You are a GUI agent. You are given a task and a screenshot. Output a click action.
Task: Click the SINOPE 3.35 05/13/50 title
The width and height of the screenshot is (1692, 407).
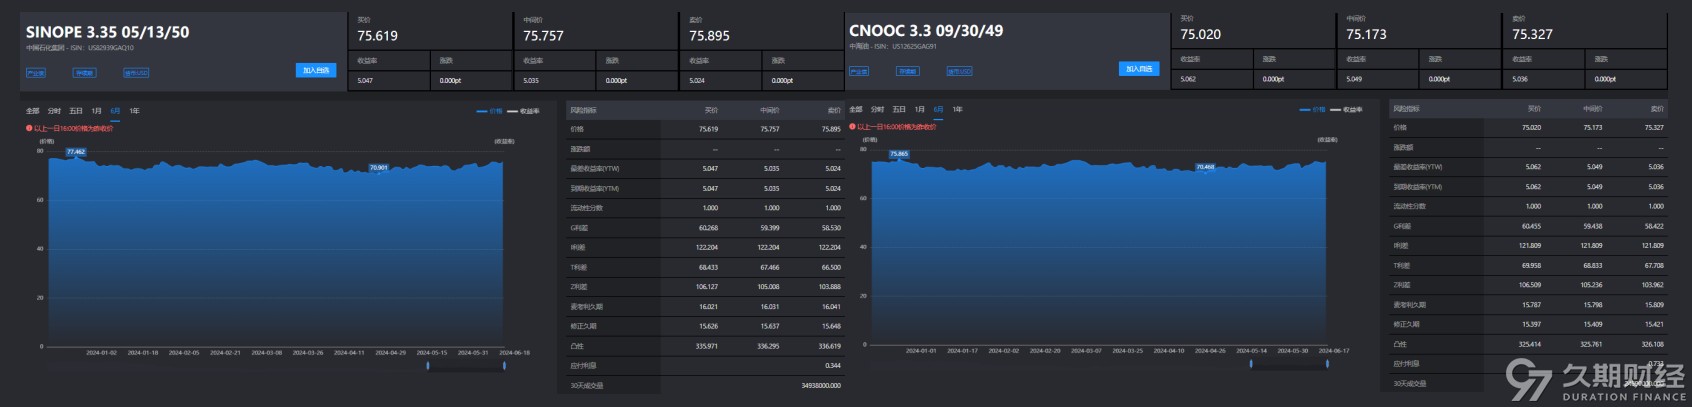108,32
